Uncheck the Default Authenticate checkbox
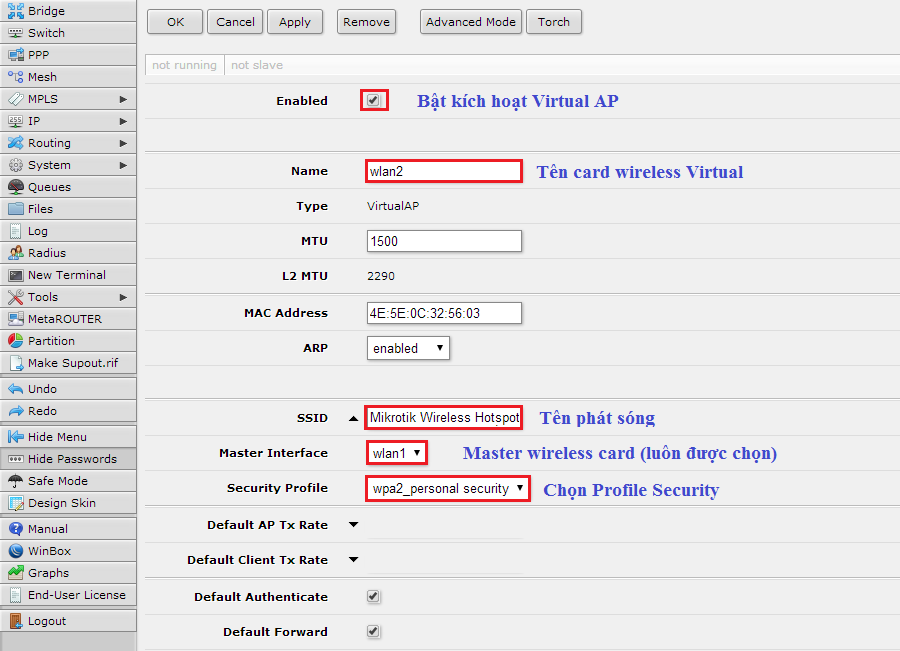Viewport: 900px width, 651px height. pos(373,597)
